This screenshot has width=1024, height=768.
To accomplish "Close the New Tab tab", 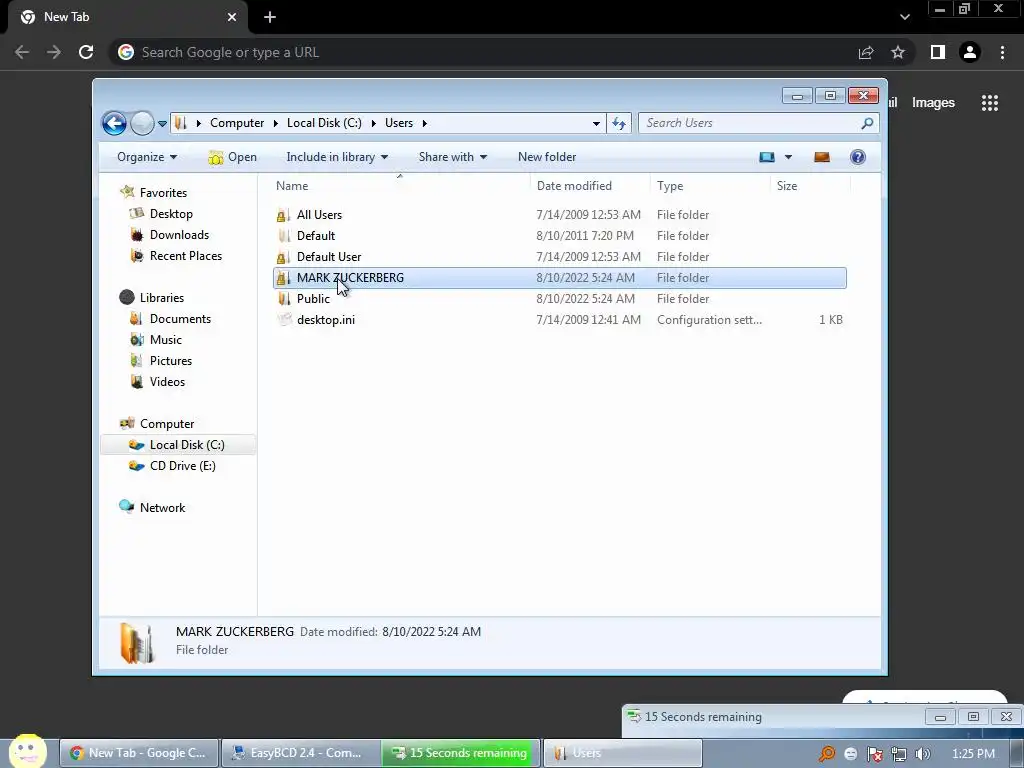I will [232, 17].
